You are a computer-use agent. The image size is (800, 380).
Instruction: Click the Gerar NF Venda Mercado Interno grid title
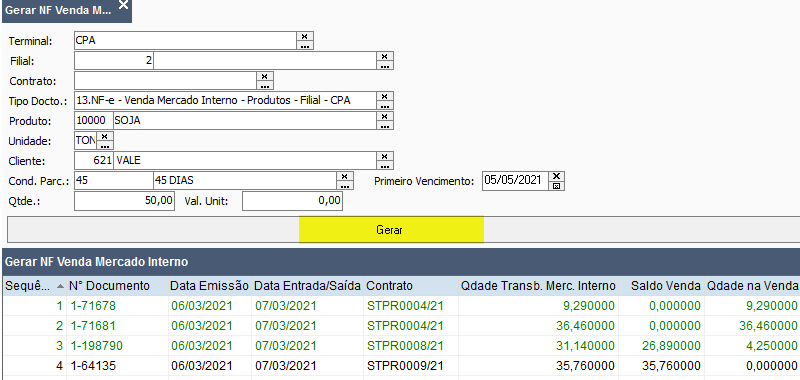click(96, 262)
